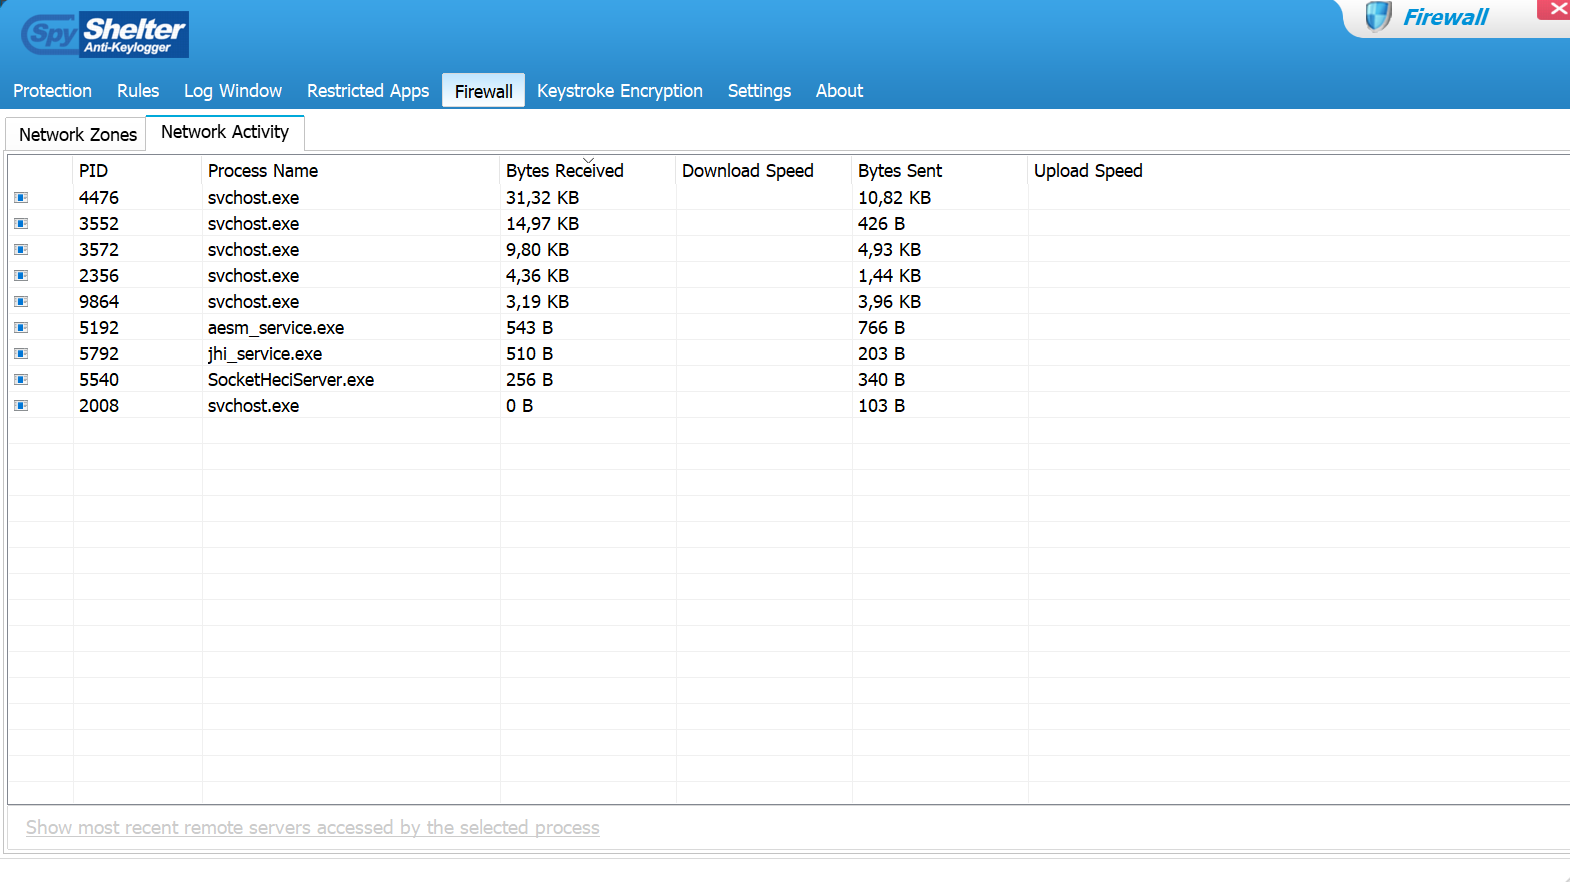Image resolution: width=1570 pixels, height=882 pixels.
Task: Open the Keystroke Encryption tab
Action: [619, 91]
